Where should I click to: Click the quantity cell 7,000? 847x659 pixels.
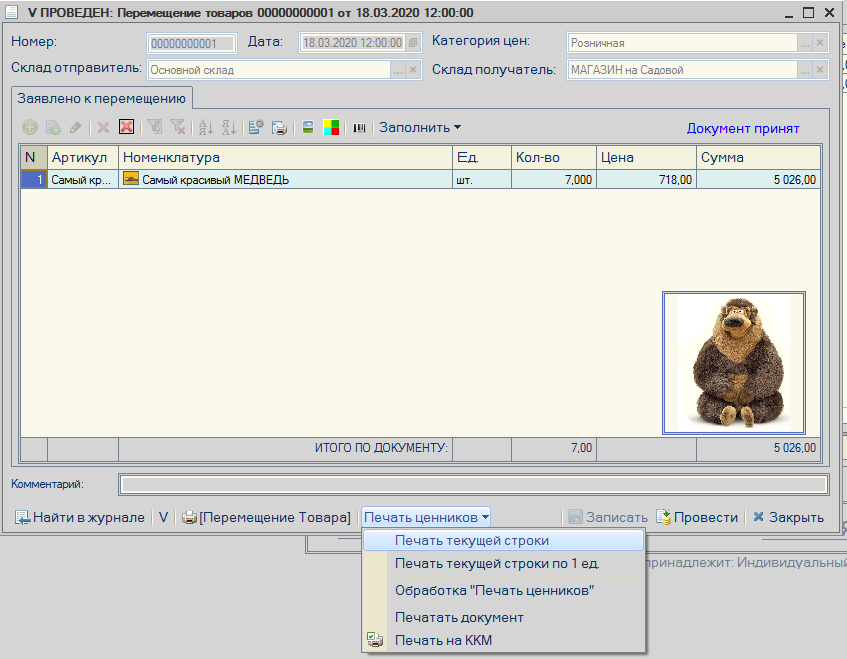click(x=554, y=179)
